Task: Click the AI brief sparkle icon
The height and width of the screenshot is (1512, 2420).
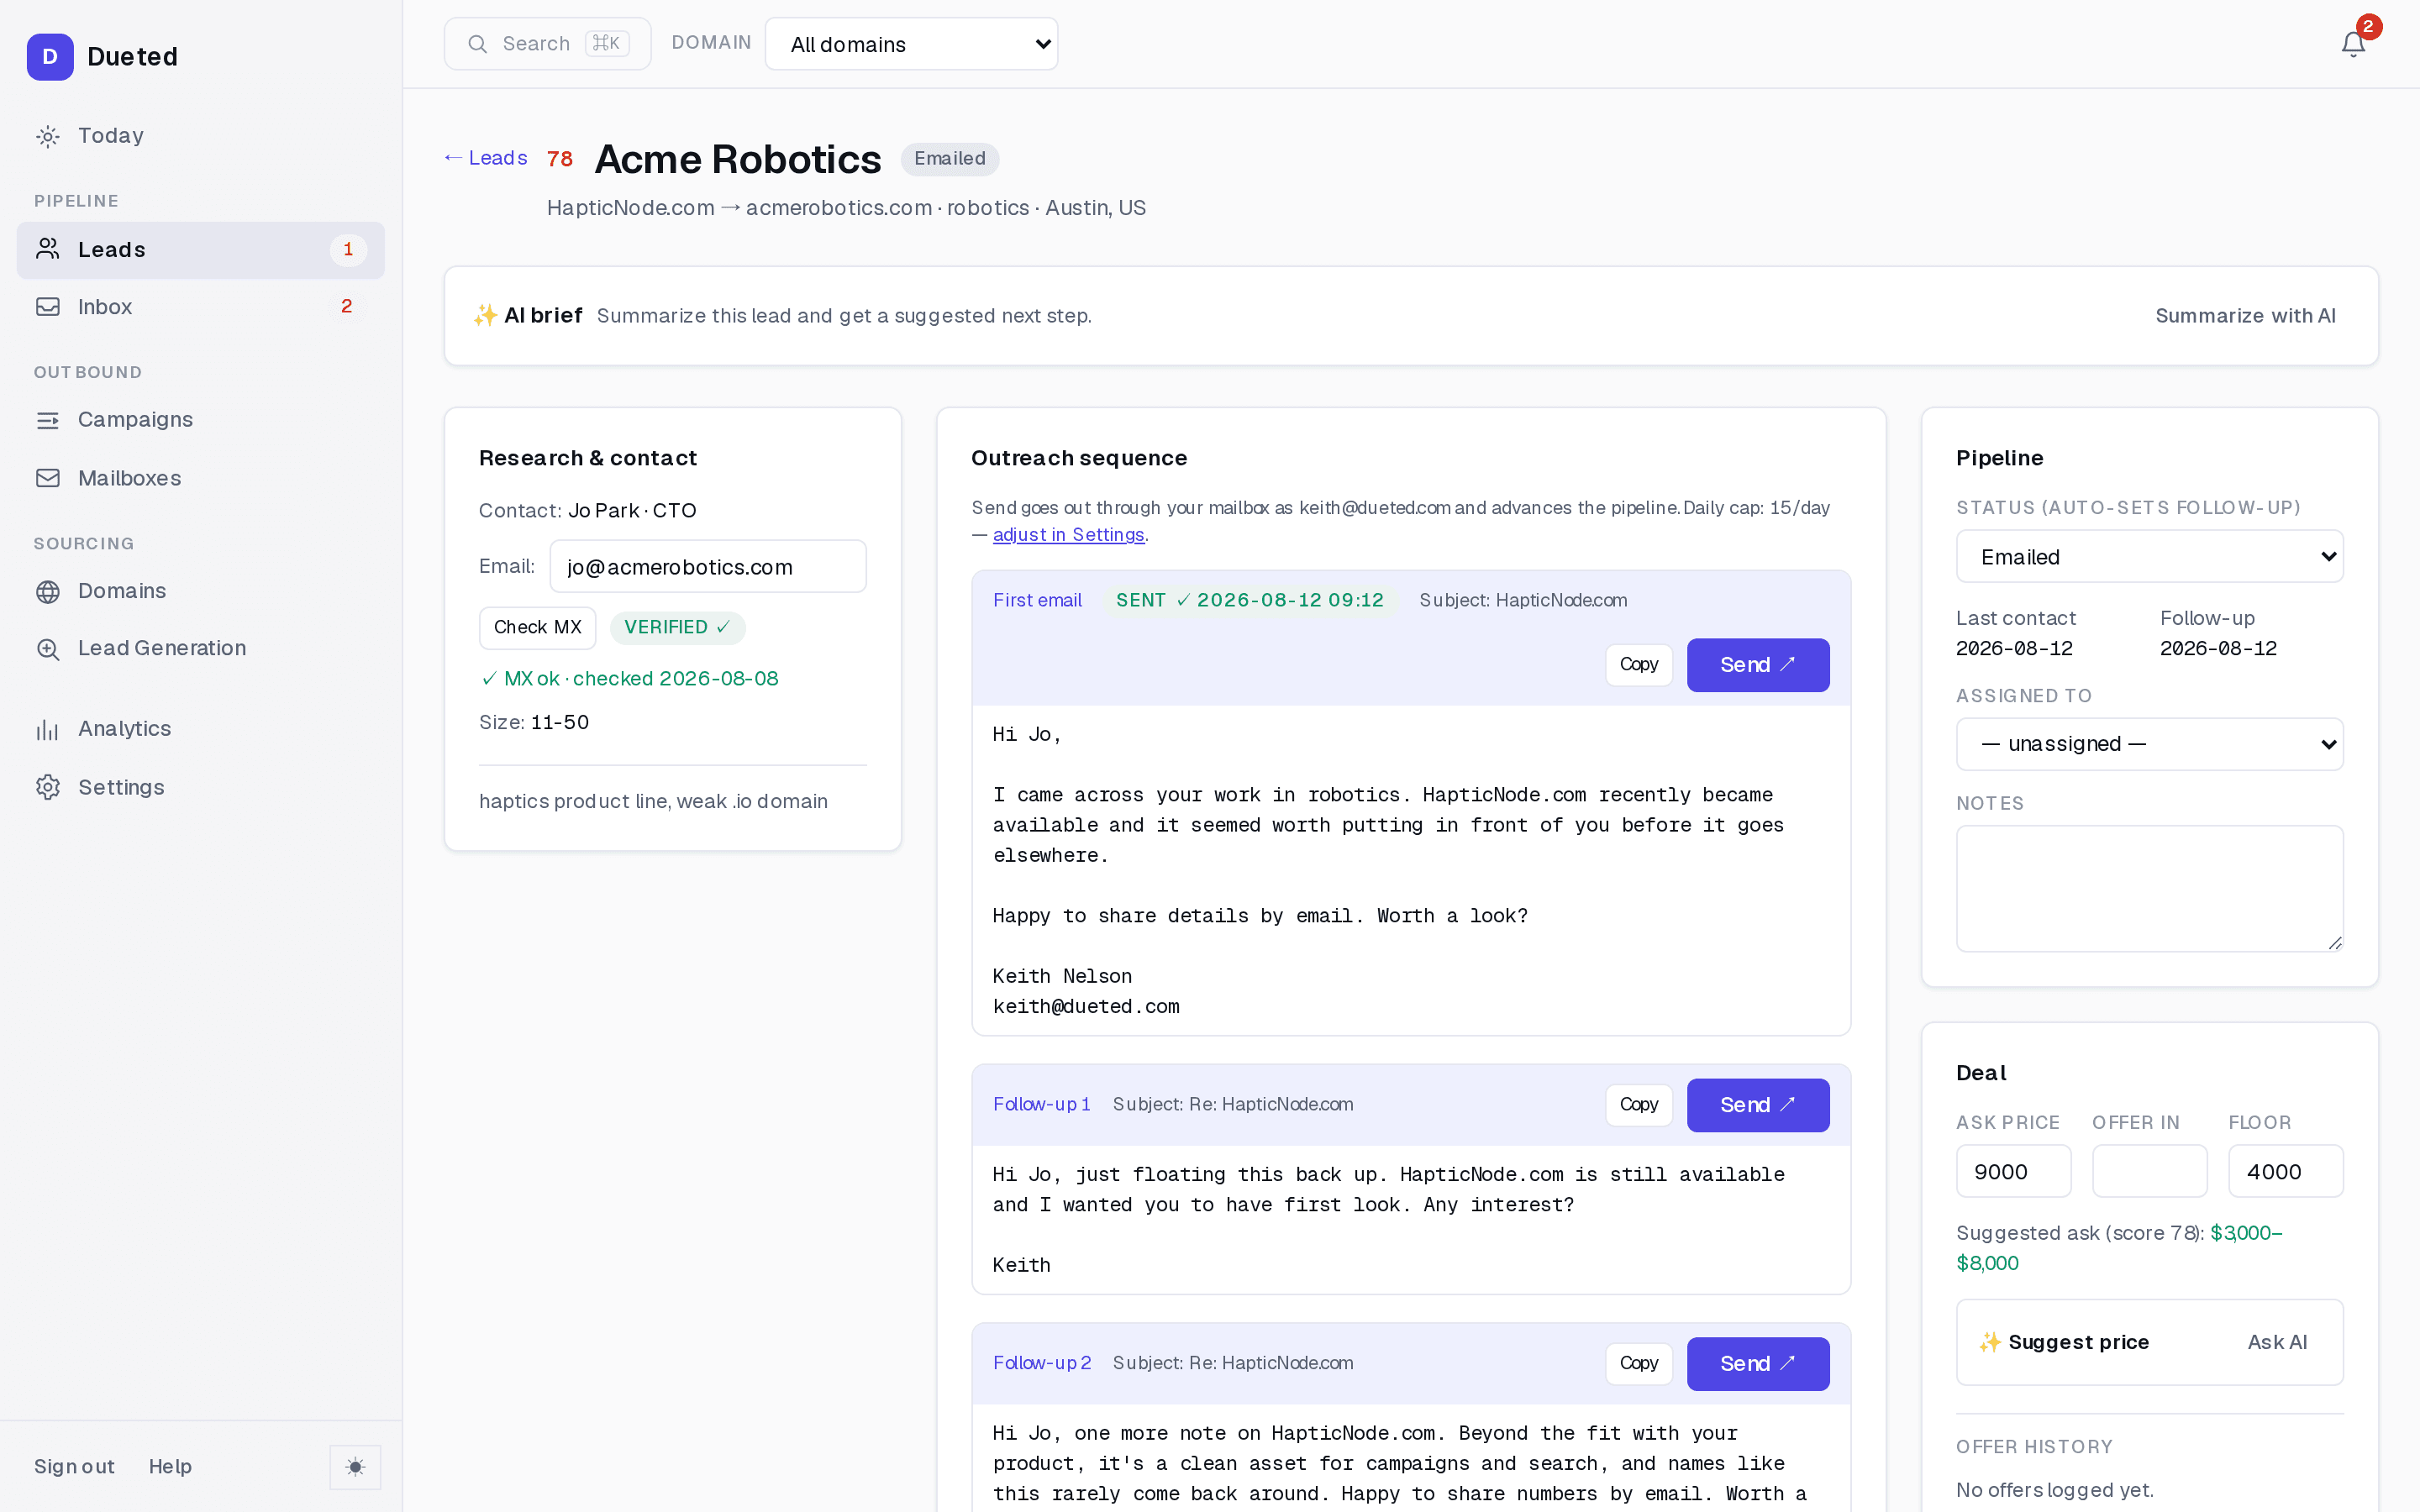Action: [x=485, y=316]
